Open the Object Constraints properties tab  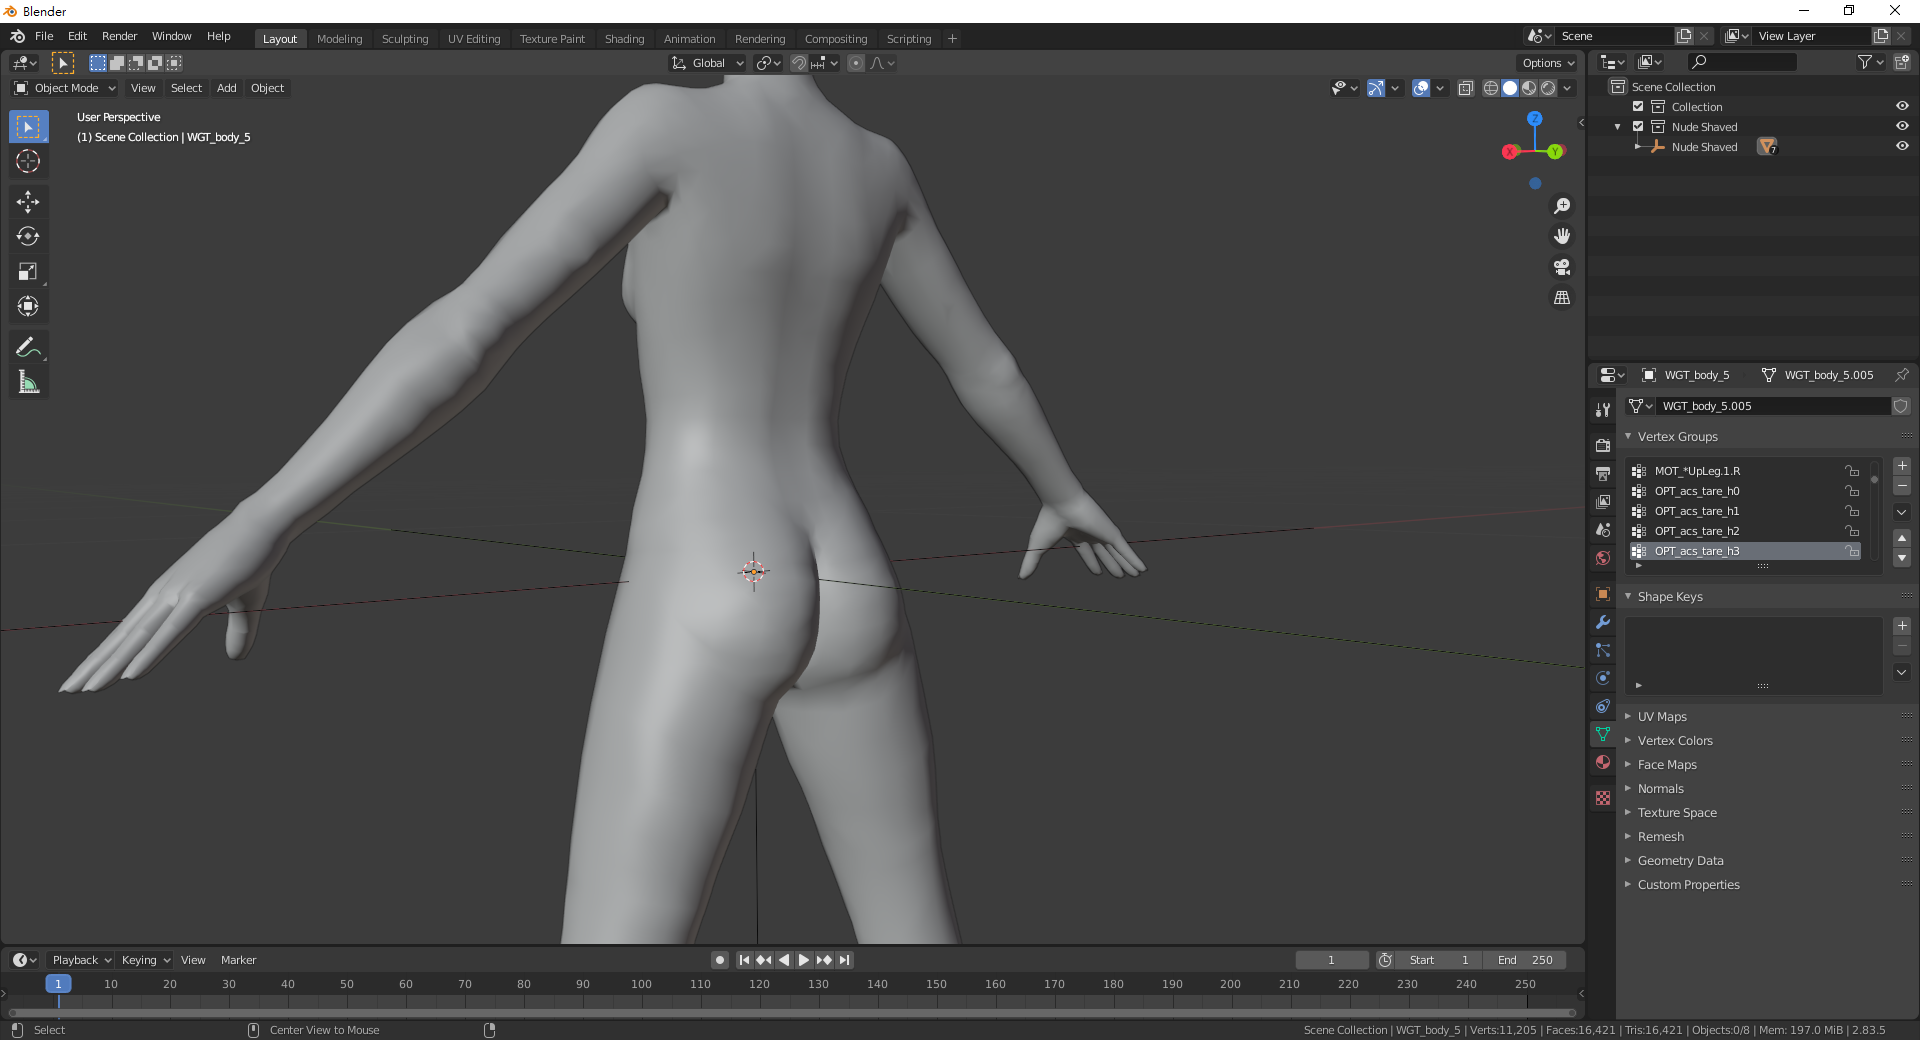pos(1603,706)
